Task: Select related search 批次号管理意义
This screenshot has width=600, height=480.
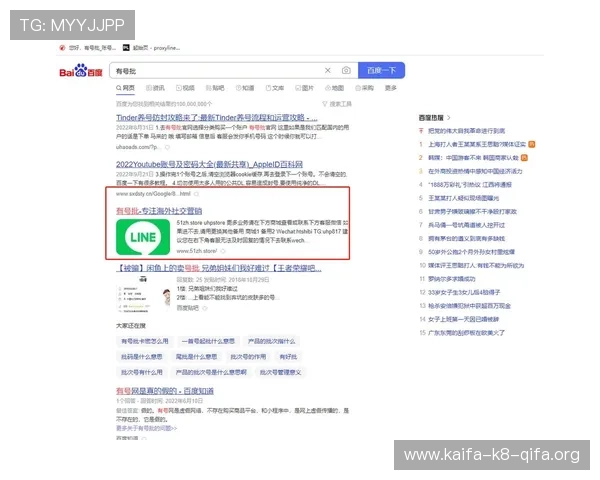Action: tap(280, 372)
